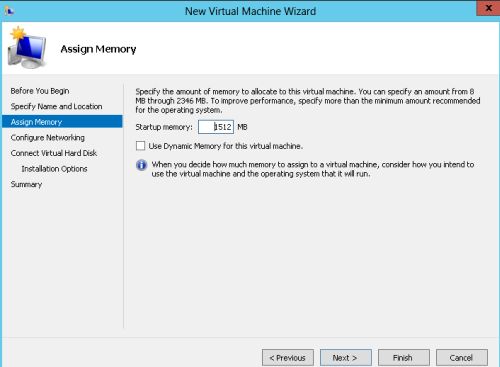Cancel the virtual machine wizard
This screenshot has height=367, width=500.
(x=462, y=358)
